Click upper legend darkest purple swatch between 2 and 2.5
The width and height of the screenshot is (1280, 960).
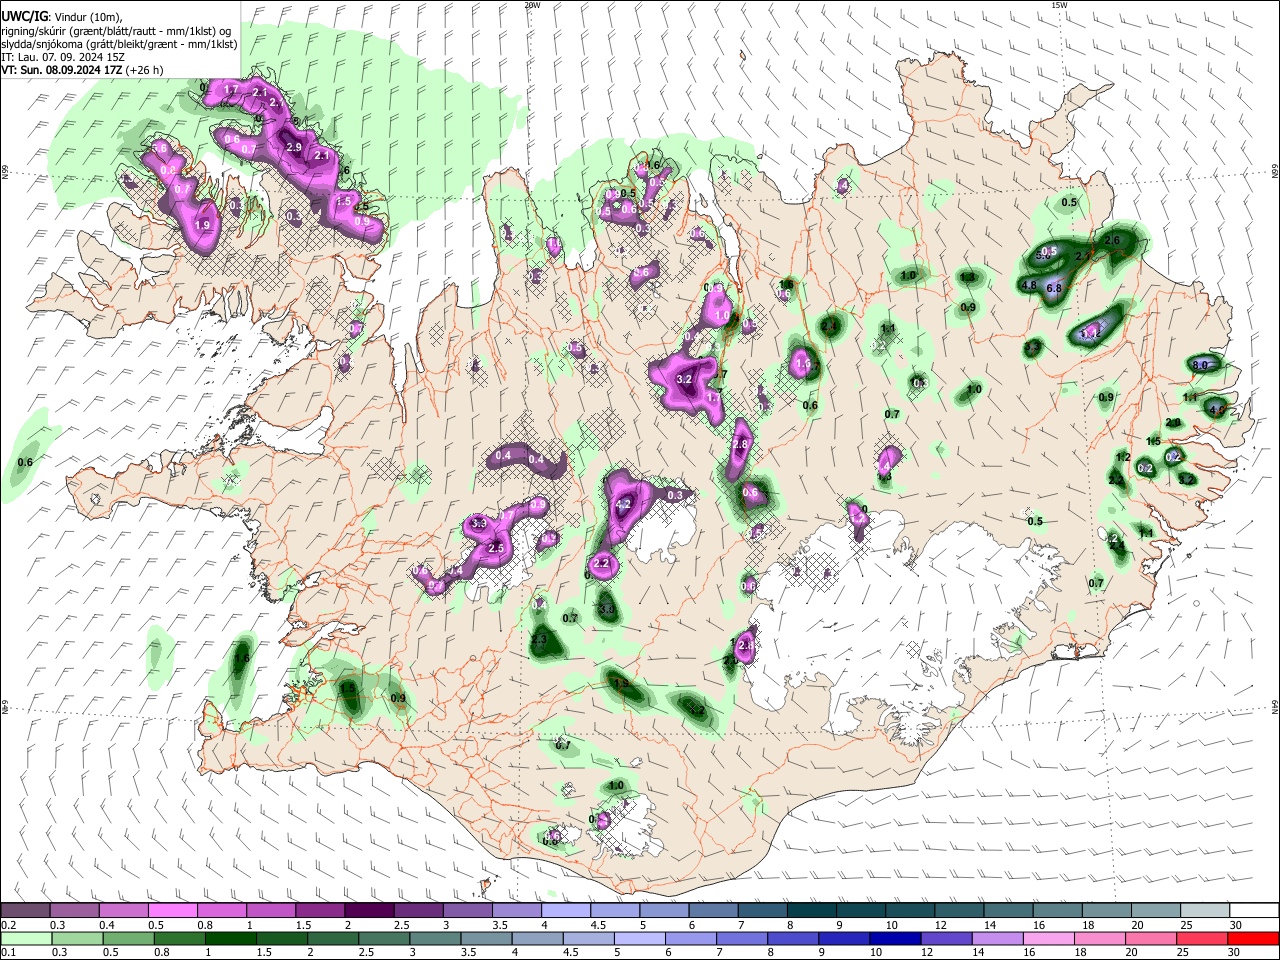369,911
